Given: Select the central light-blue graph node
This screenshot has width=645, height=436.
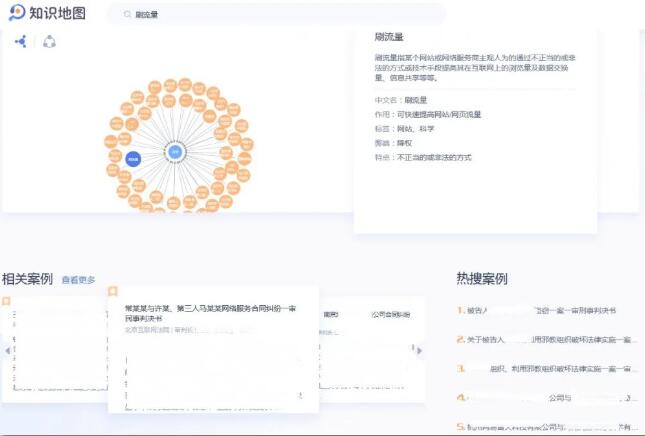Looking at the screenshot, I should (x=175, y=152).
